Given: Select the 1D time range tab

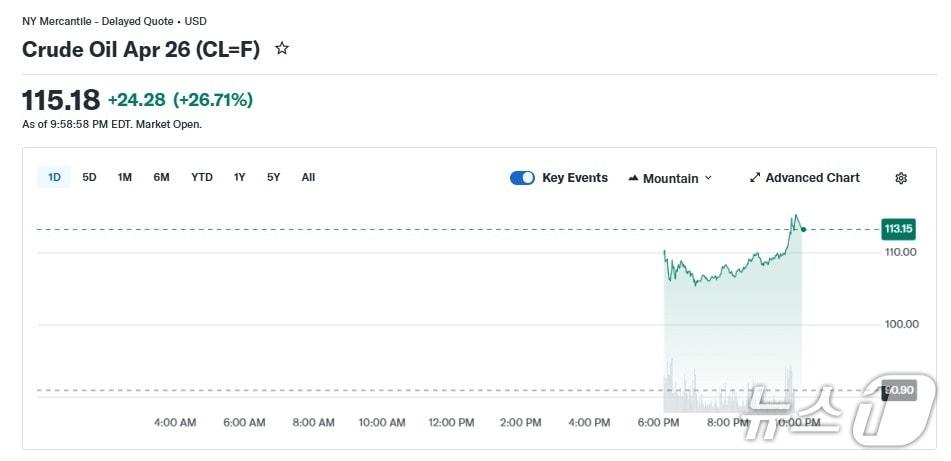Looking at the screenshot, I should [54, 177].
